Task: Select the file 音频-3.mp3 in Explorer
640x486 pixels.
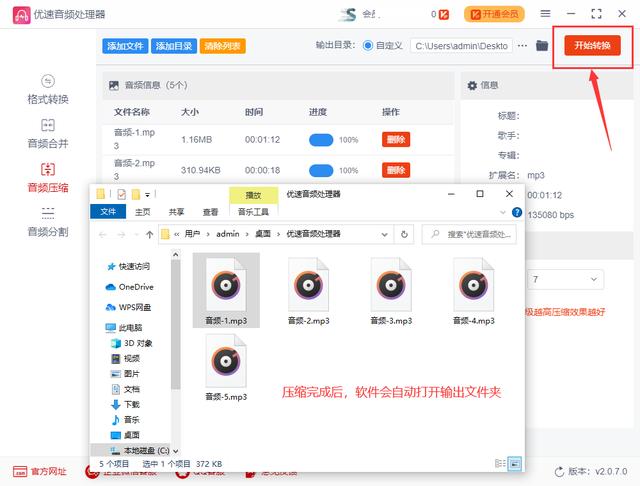Action: tap(391, 291)
